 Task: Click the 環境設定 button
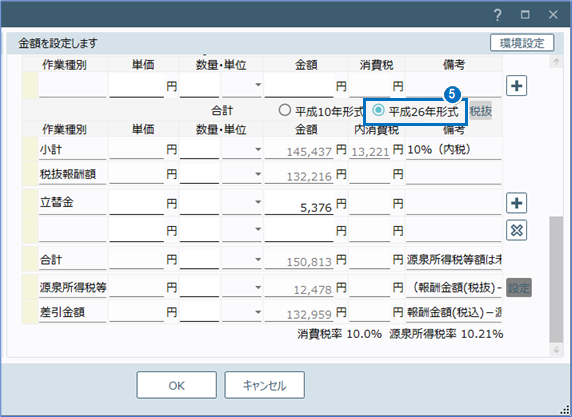[522, 43]
